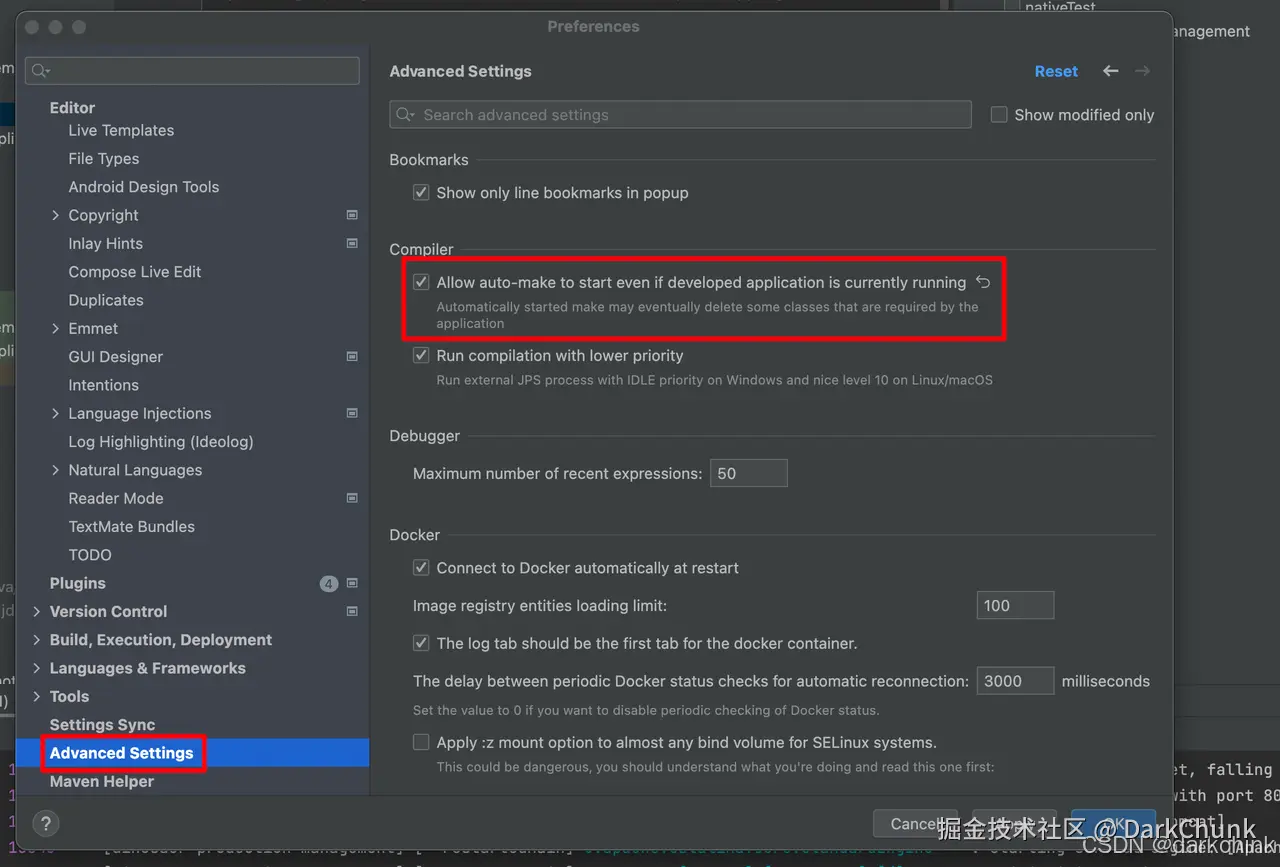The image size is (1280, 867).
Task: Open Settings Sync page
Action: pos(102,725)
